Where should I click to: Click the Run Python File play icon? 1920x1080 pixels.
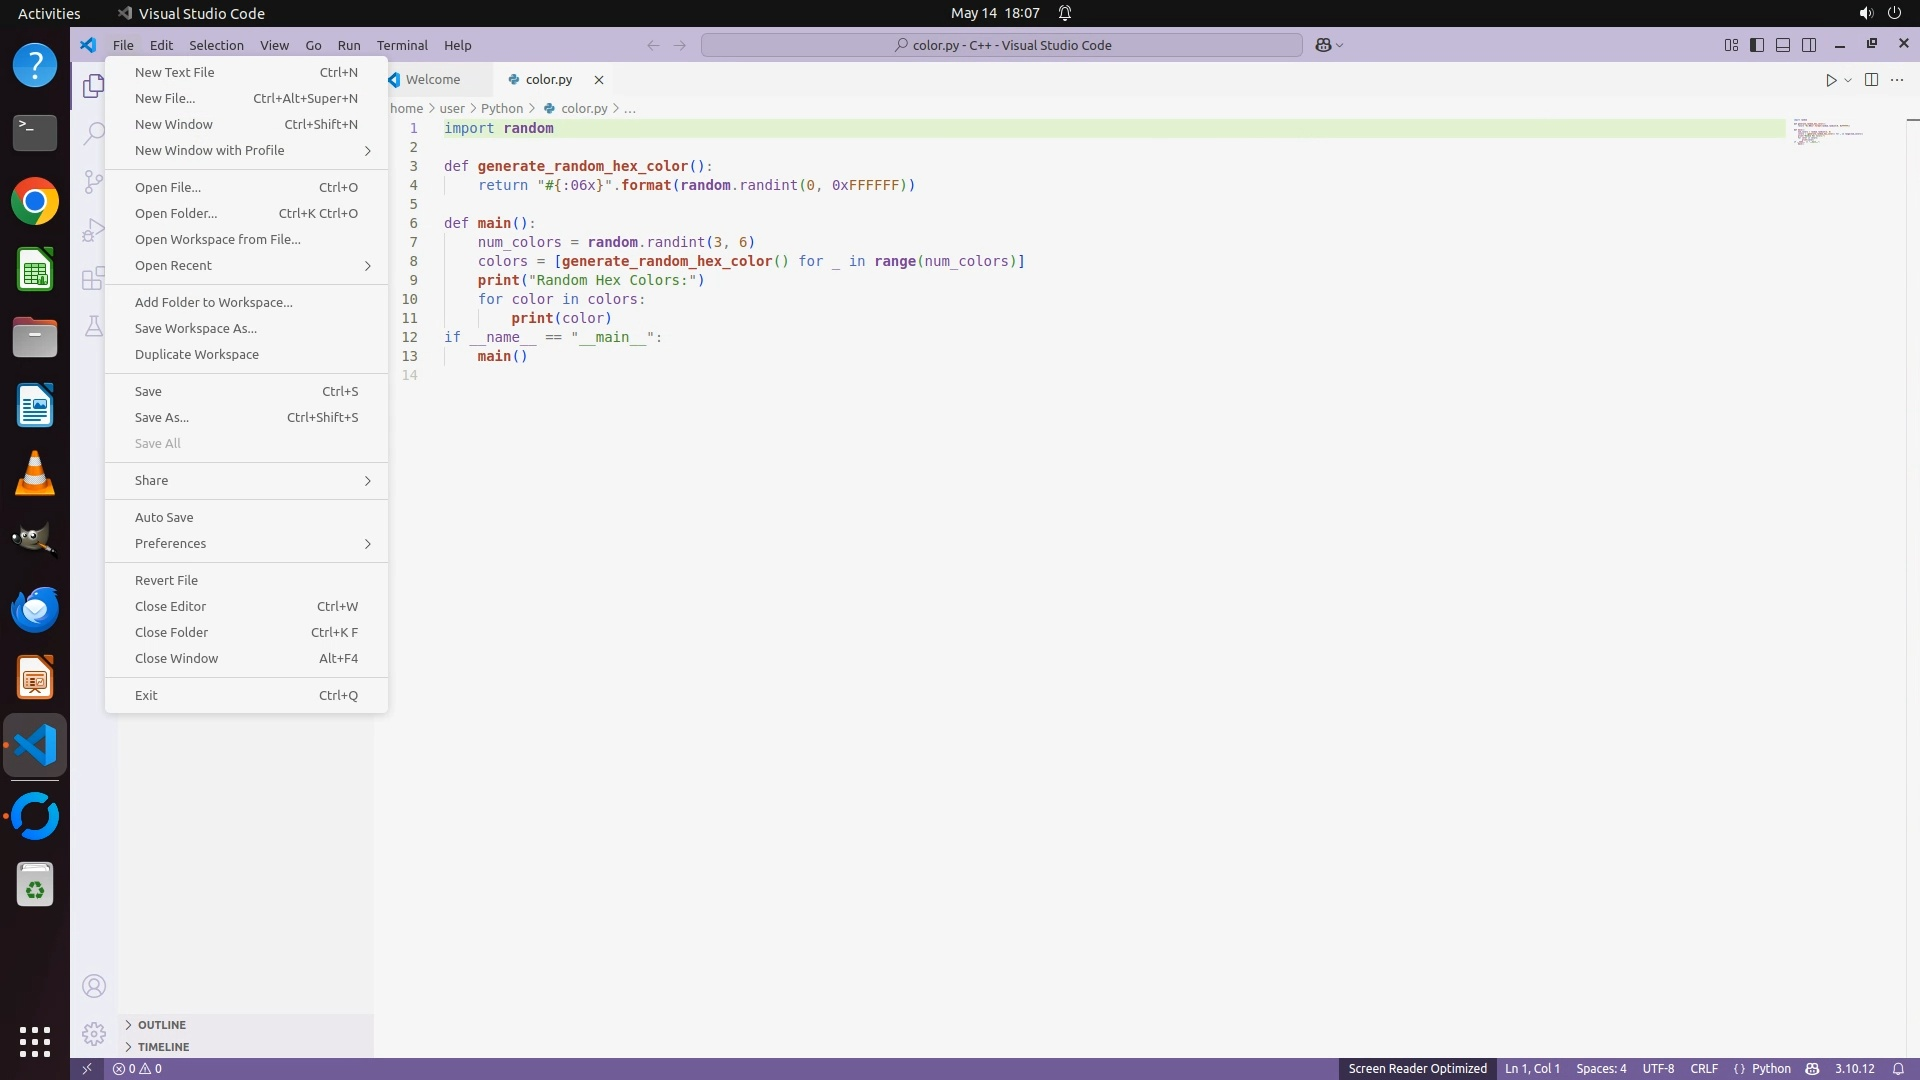(x=1830, y=80)
